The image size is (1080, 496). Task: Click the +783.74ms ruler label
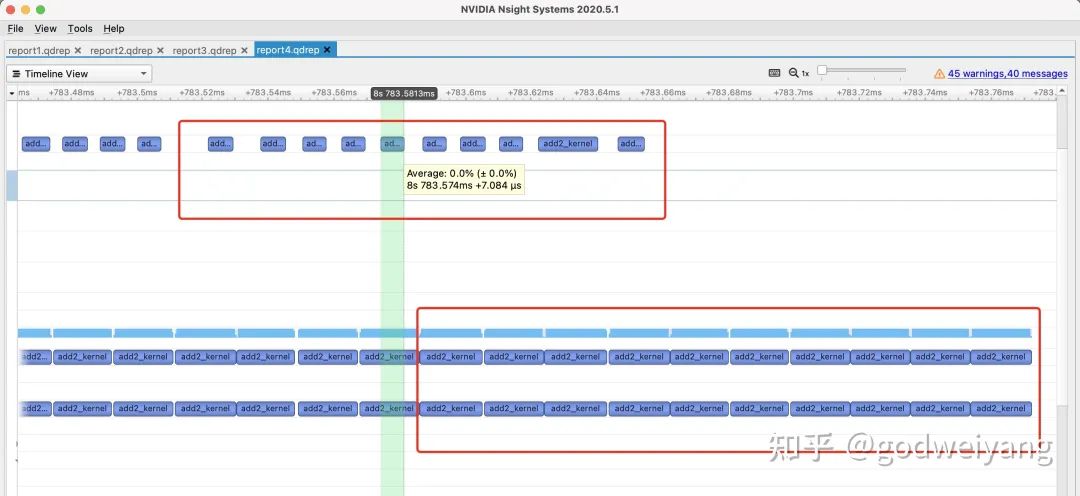point(924,92)
